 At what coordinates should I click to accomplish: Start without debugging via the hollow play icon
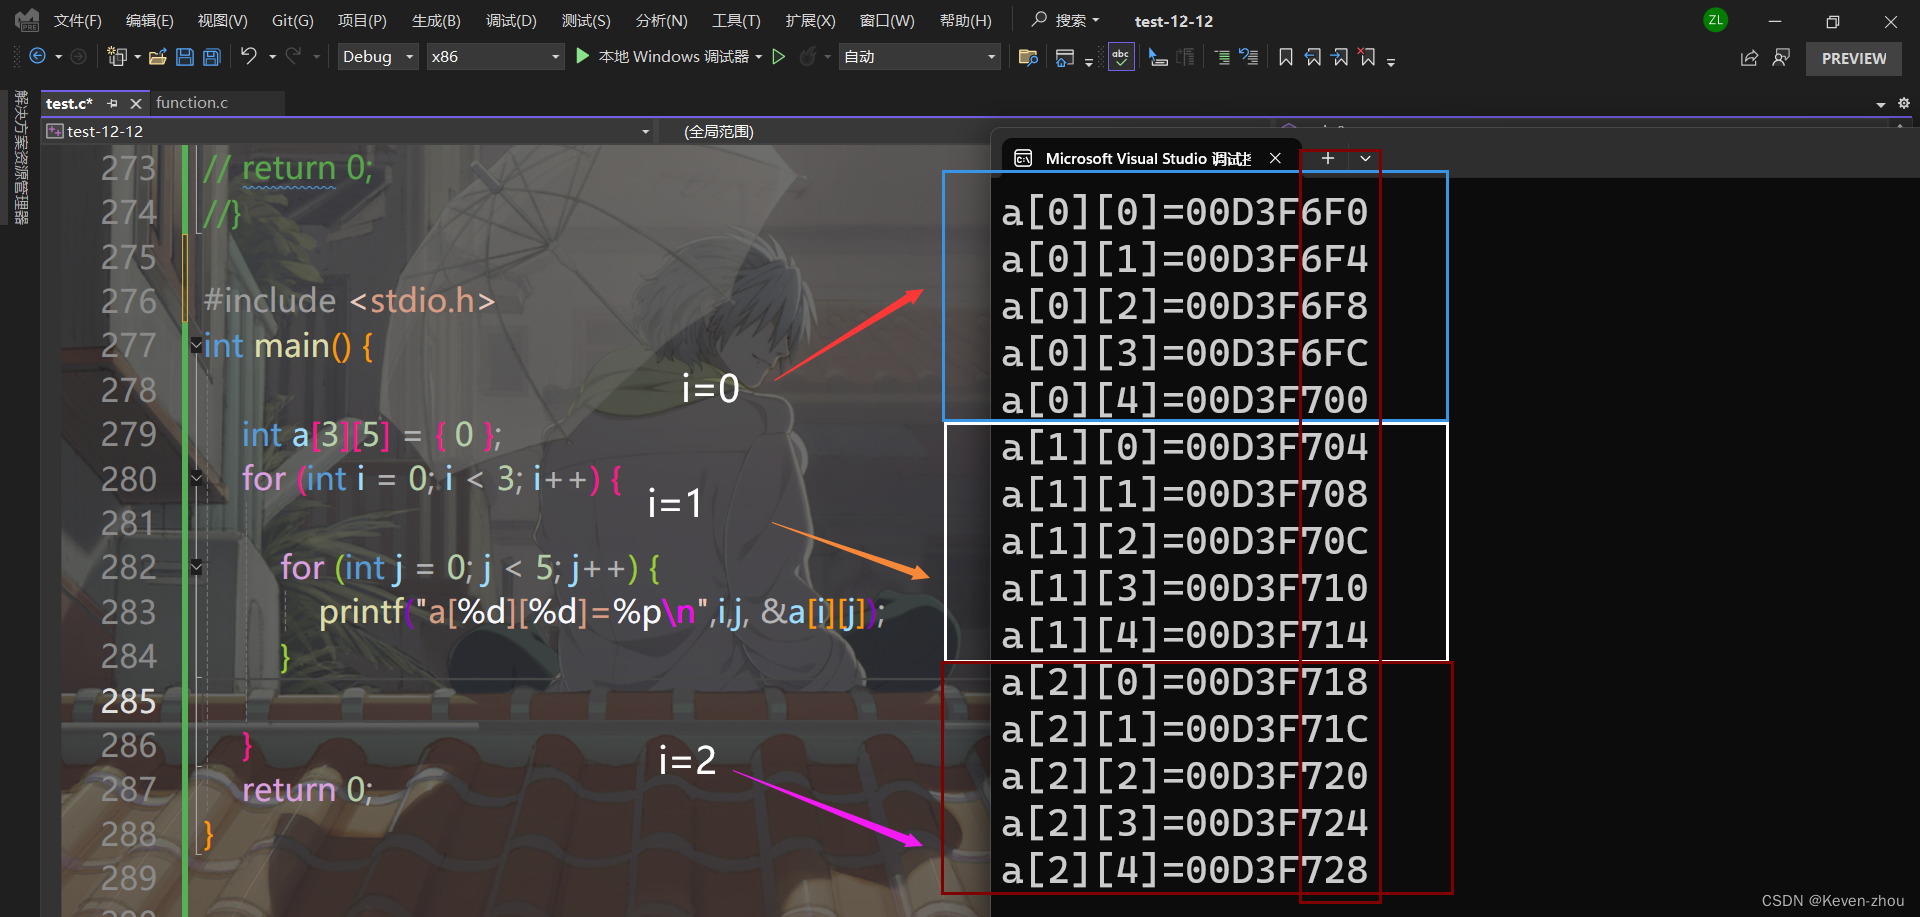click(x=779, y=57)
